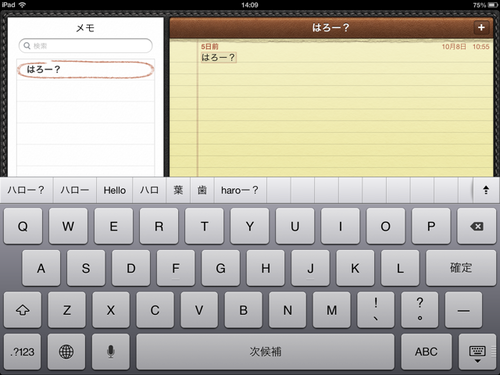Tap the J key

[x=310, y=268]
